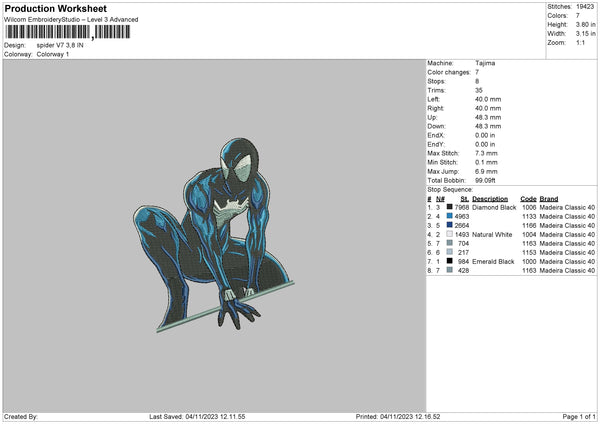Click the Emerald Black color swatch

coord(450,261)
